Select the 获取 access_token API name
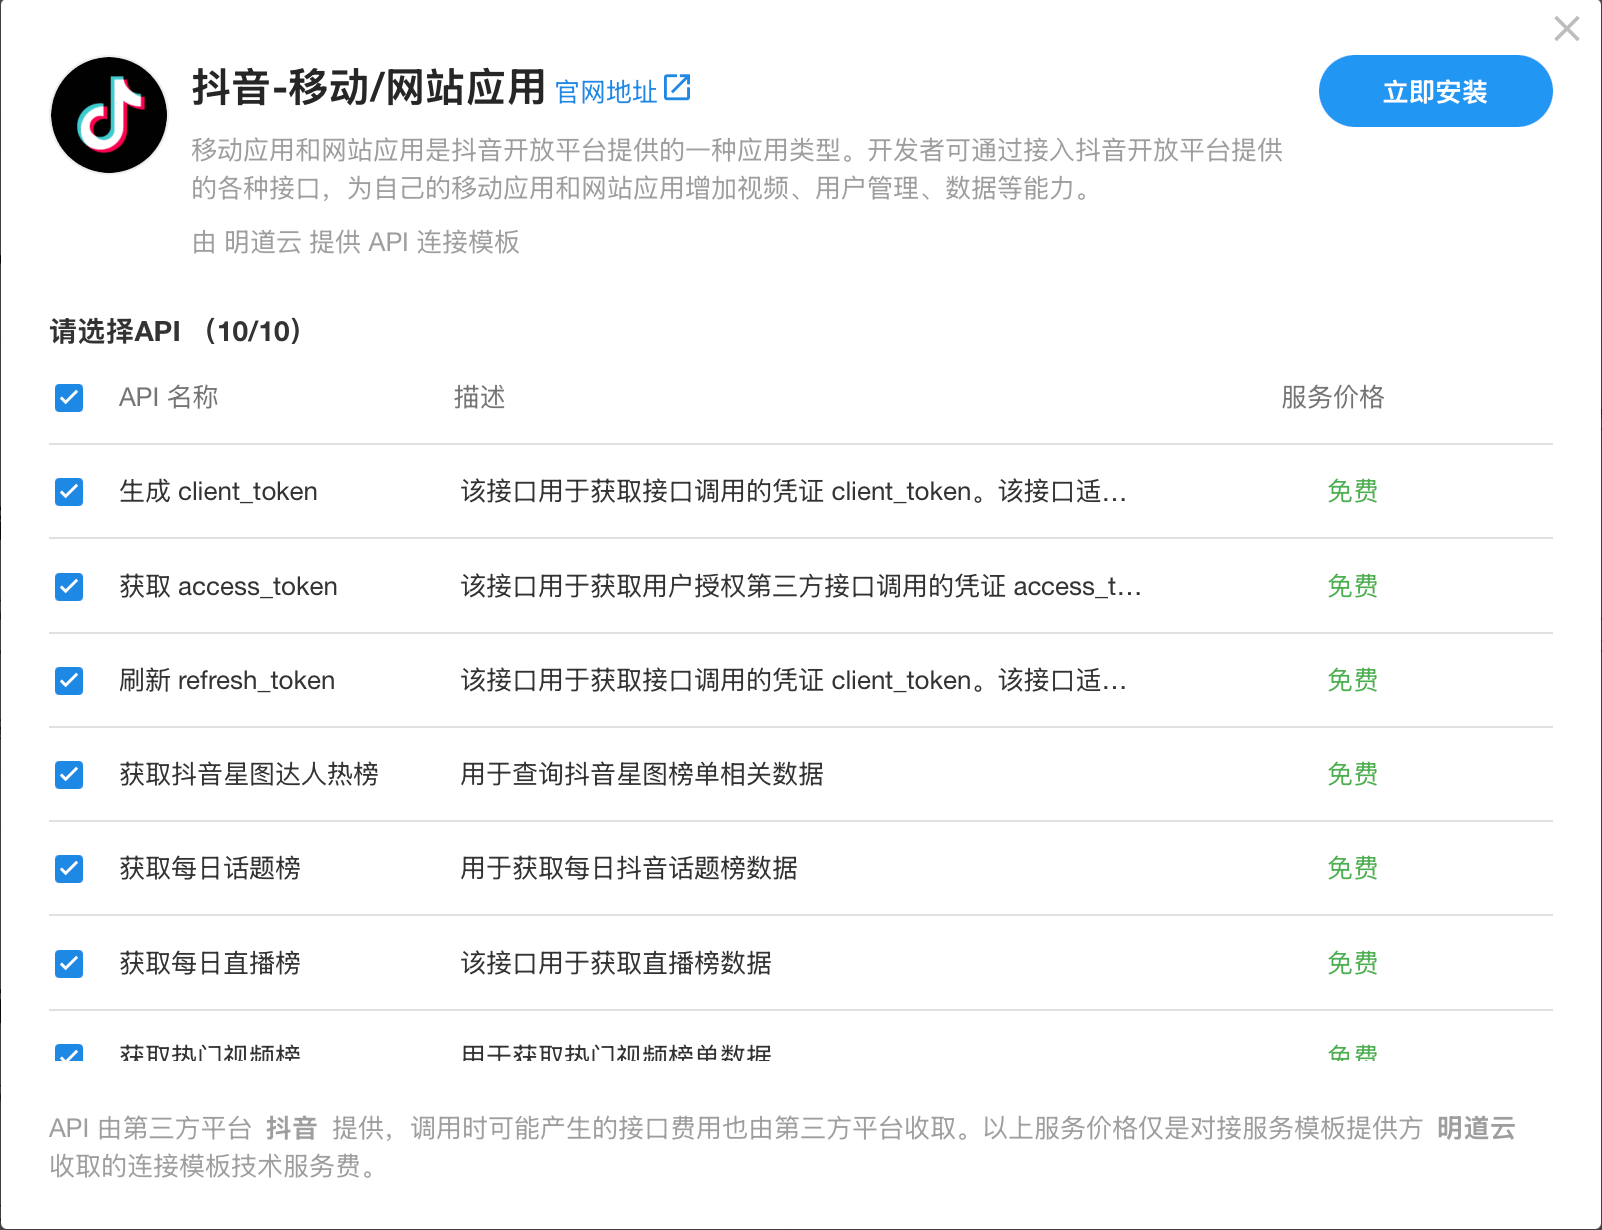1602x1230 pixels. click(x=228, y=586)
